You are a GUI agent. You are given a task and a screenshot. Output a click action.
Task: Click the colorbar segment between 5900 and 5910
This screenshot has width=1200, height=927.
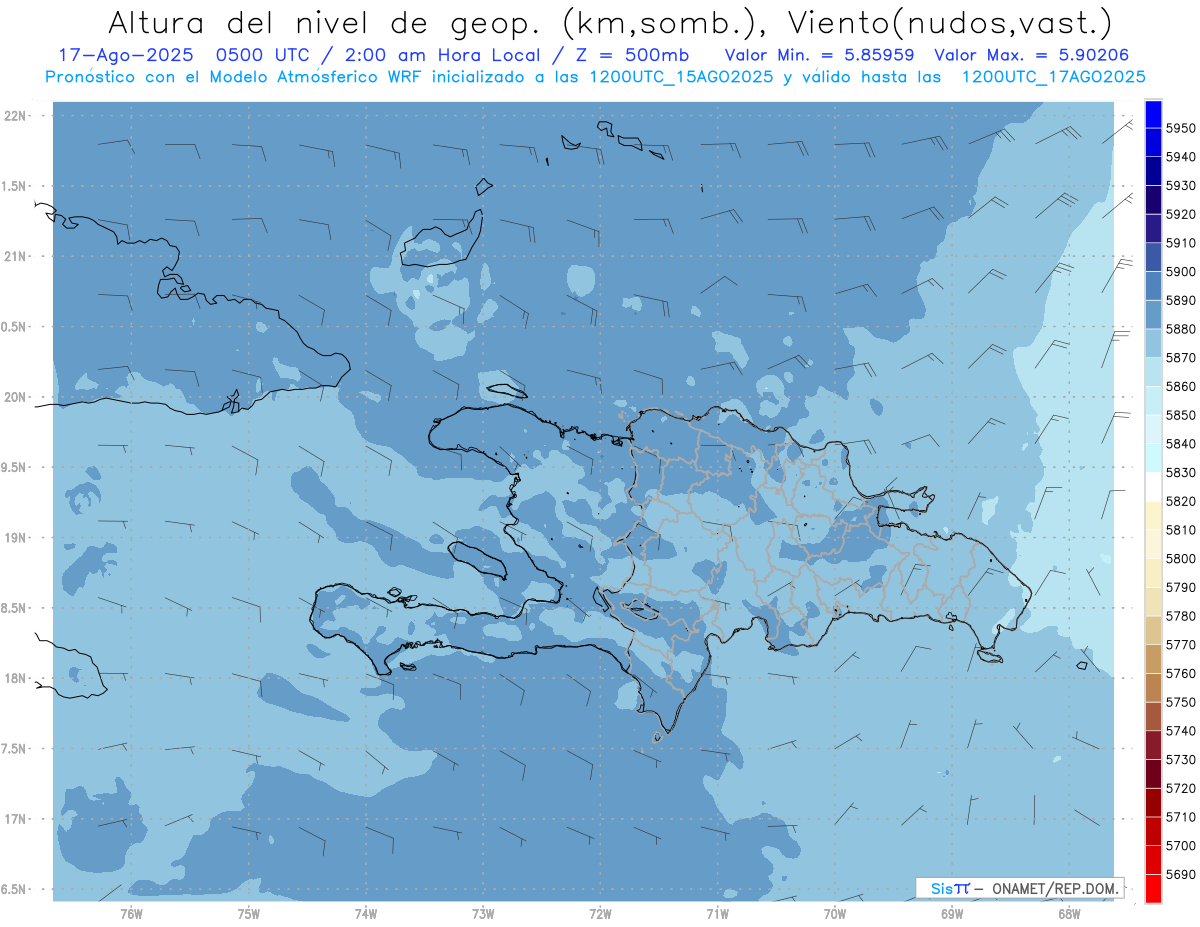point(1153,257)
